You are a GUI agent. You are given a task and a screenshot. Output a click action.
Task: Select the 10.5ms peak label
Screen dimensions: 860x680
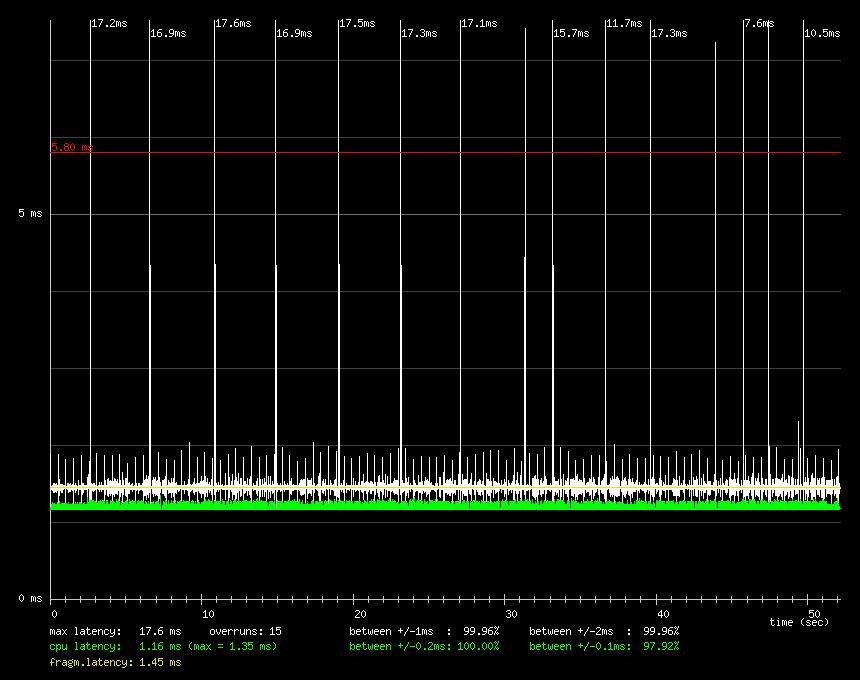(x=822, y=33)
